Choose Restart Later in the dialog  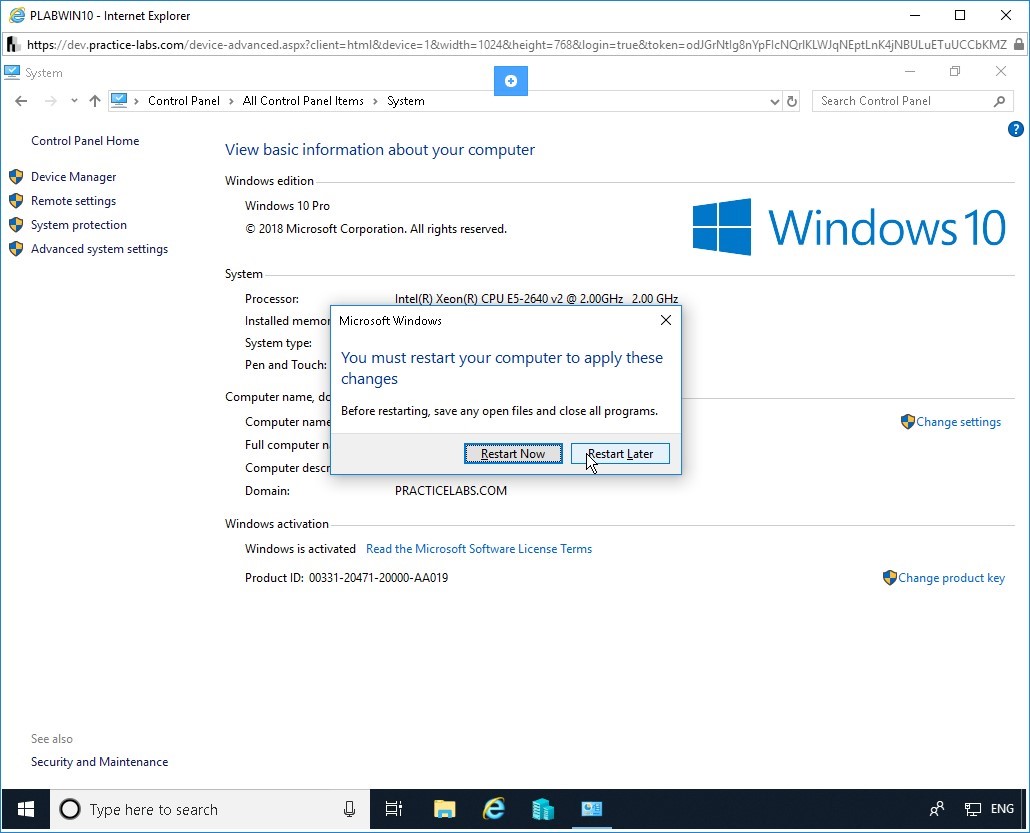click(x=620, y=453)
